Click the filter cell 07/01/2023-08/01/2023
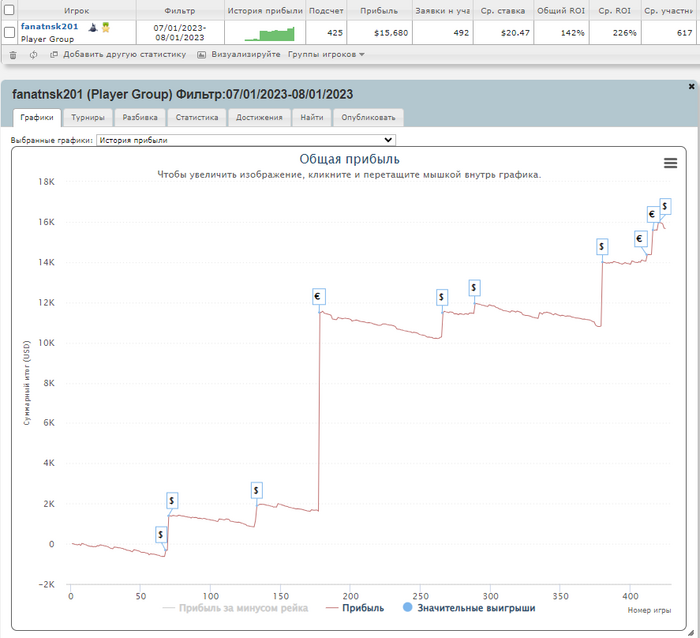Screen dimensions: 700x638 [x=180, y=33]
